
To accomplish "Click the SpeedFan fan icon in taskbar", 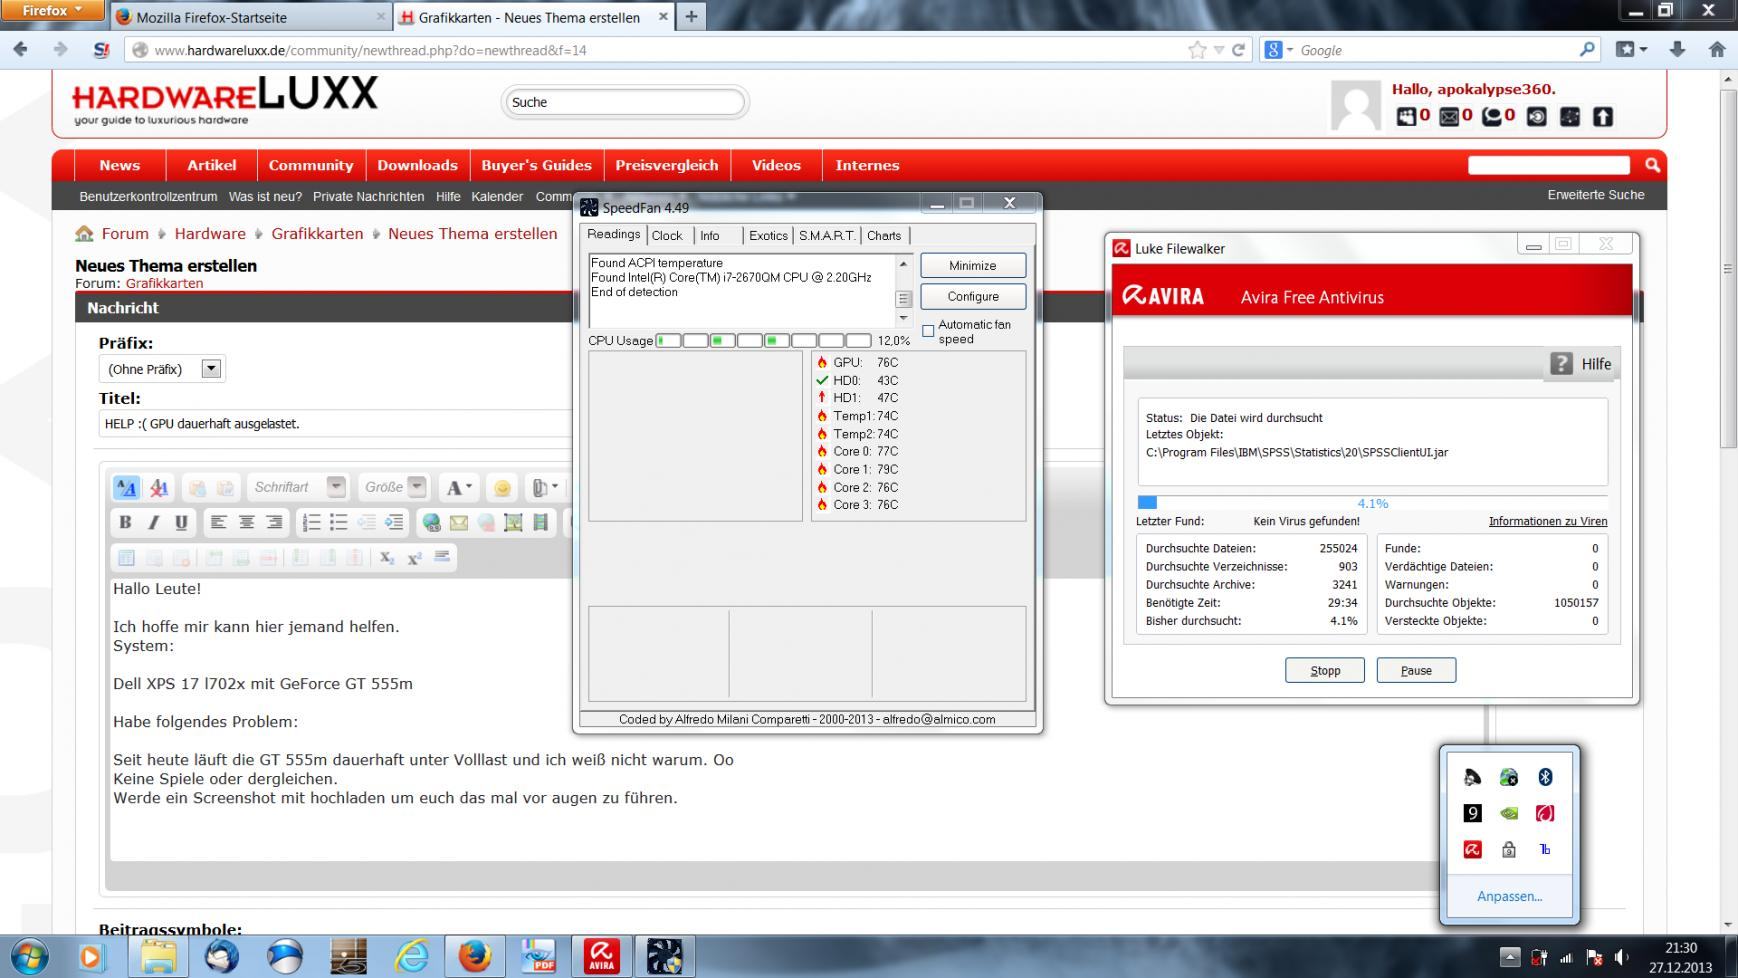I will point(664,956).
